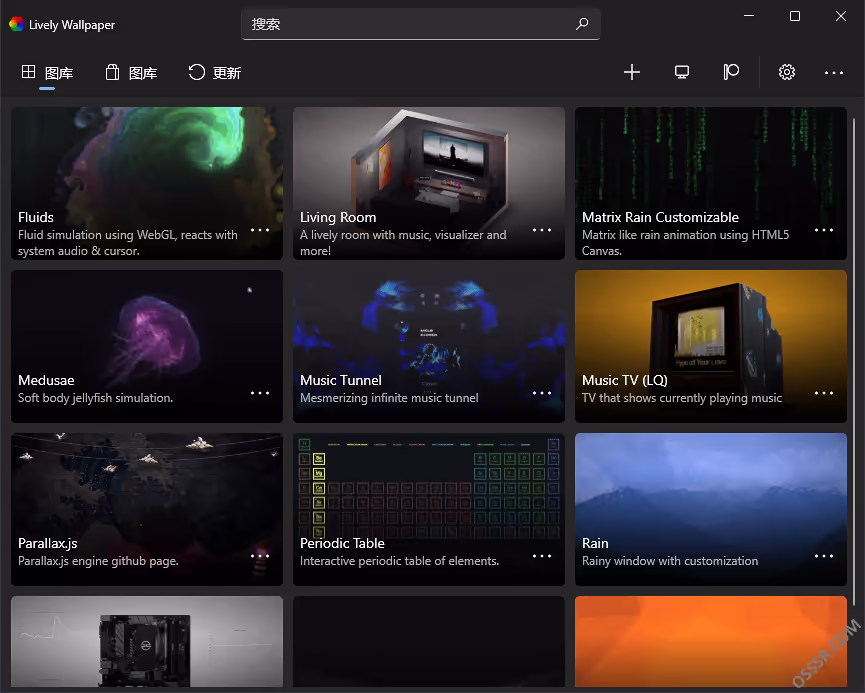Maximize the Lively Wallpaper window

(x=794, y=16)
